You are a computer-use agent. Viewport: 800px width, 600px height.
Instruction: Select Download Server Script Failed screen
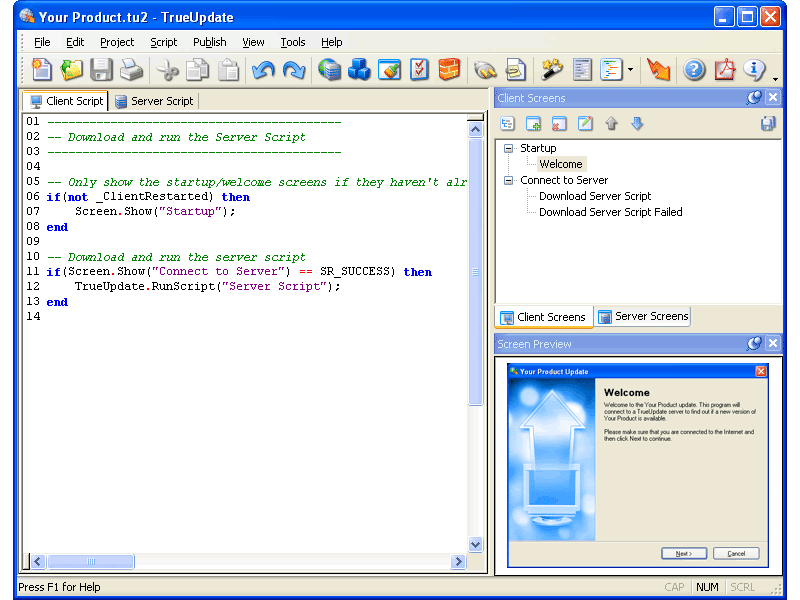coord(610,212)
